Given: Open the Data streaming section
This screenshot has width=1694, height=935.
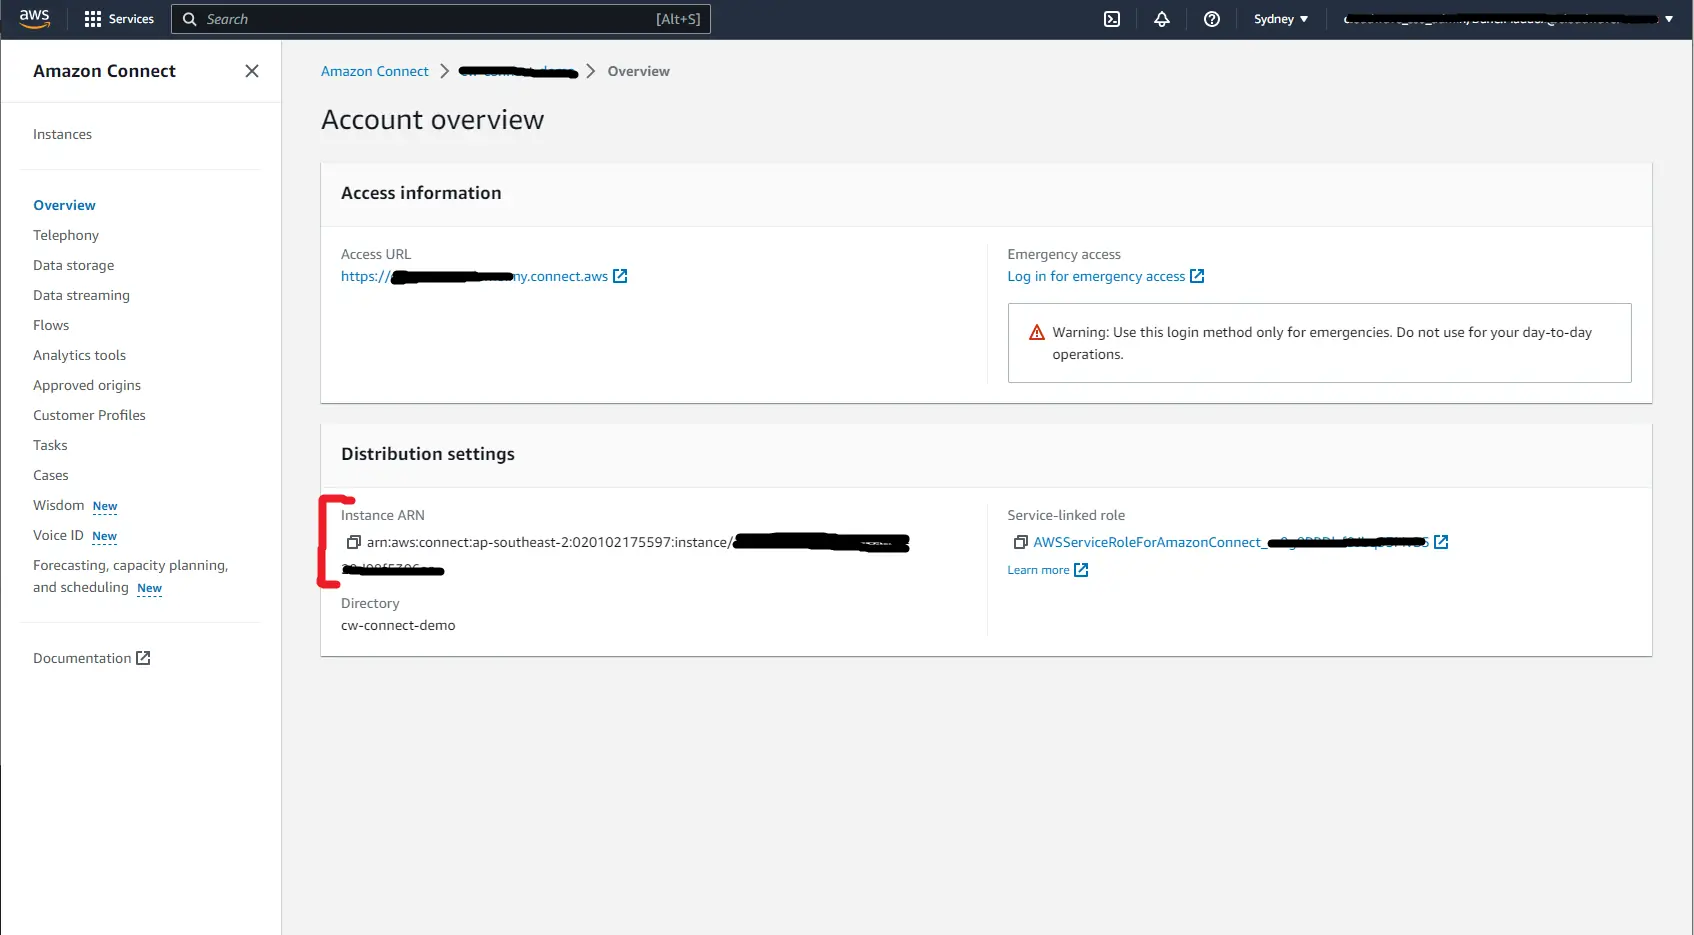Looking at the screenshot, I should [81, 295].
